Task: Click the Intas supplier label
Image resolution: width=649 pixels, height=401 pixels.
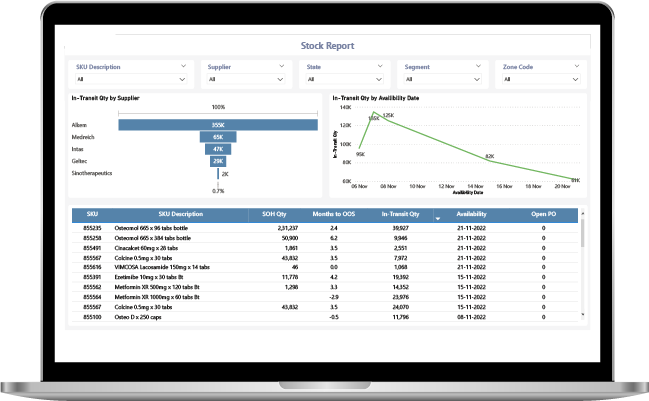Action: [77, 149]
